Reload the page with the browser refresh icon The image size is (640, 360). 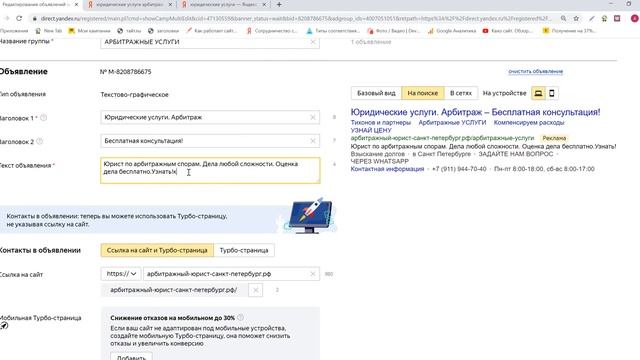tap(19, 18)
